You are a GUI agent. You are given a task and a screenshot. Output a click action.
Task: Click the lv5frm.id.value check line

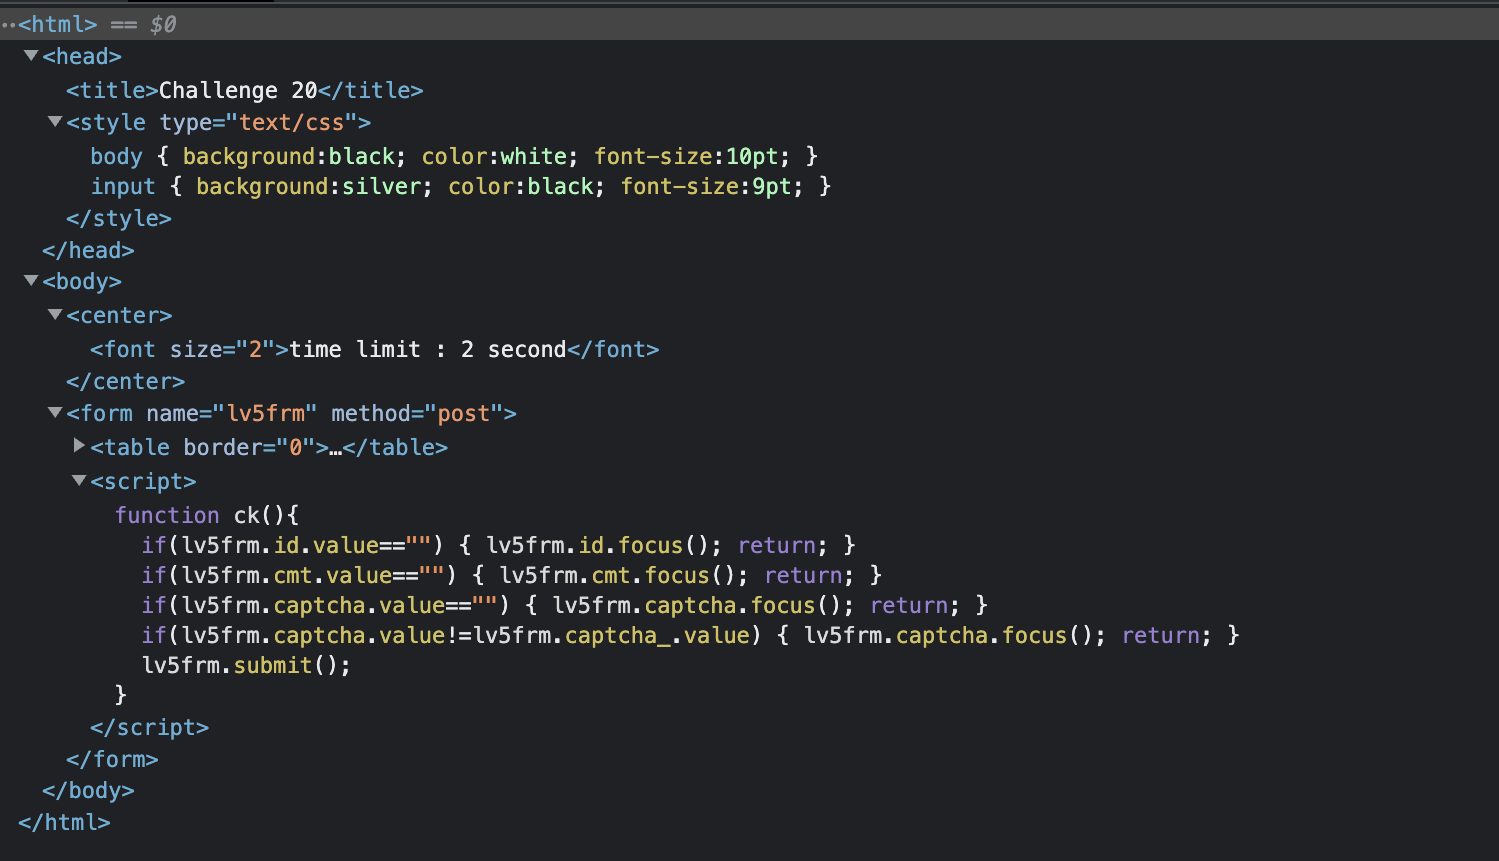coord(499,545)
